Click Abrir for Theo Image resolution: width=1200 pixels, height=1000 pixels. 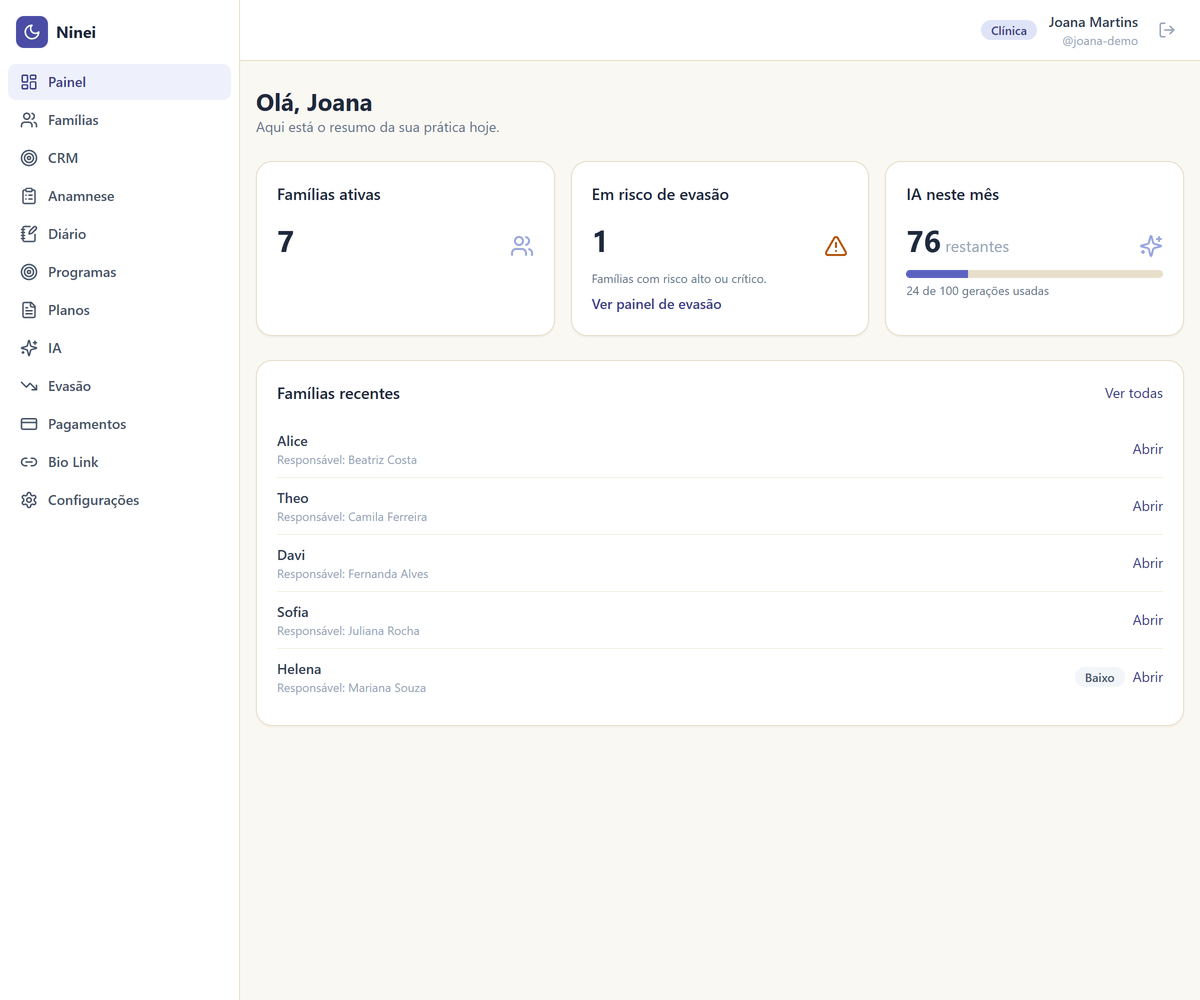point(1148,506)
